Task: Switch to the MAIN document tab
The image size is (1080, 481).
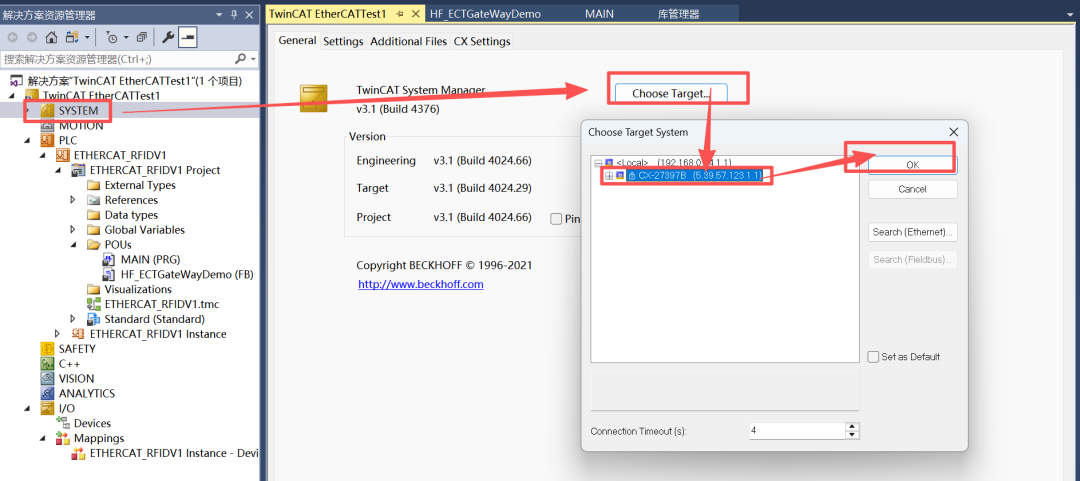Action: coord(599,14)
